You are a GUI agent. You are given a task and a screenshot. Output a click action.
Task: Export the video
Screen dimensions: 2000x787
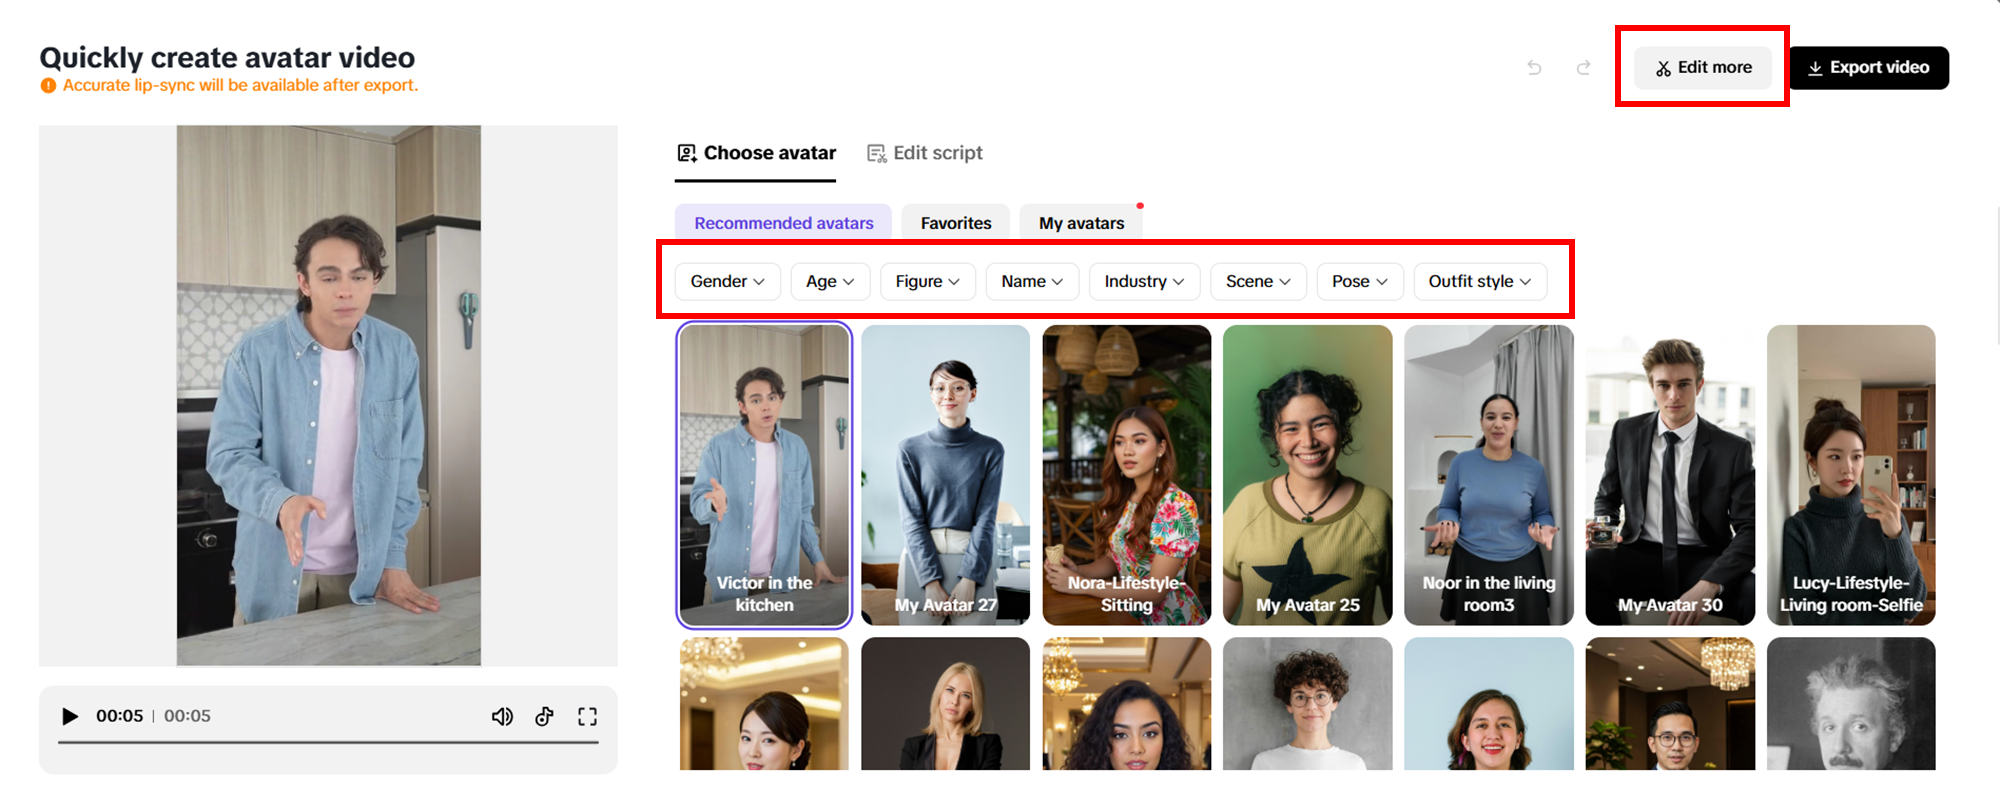point(1868,68)
